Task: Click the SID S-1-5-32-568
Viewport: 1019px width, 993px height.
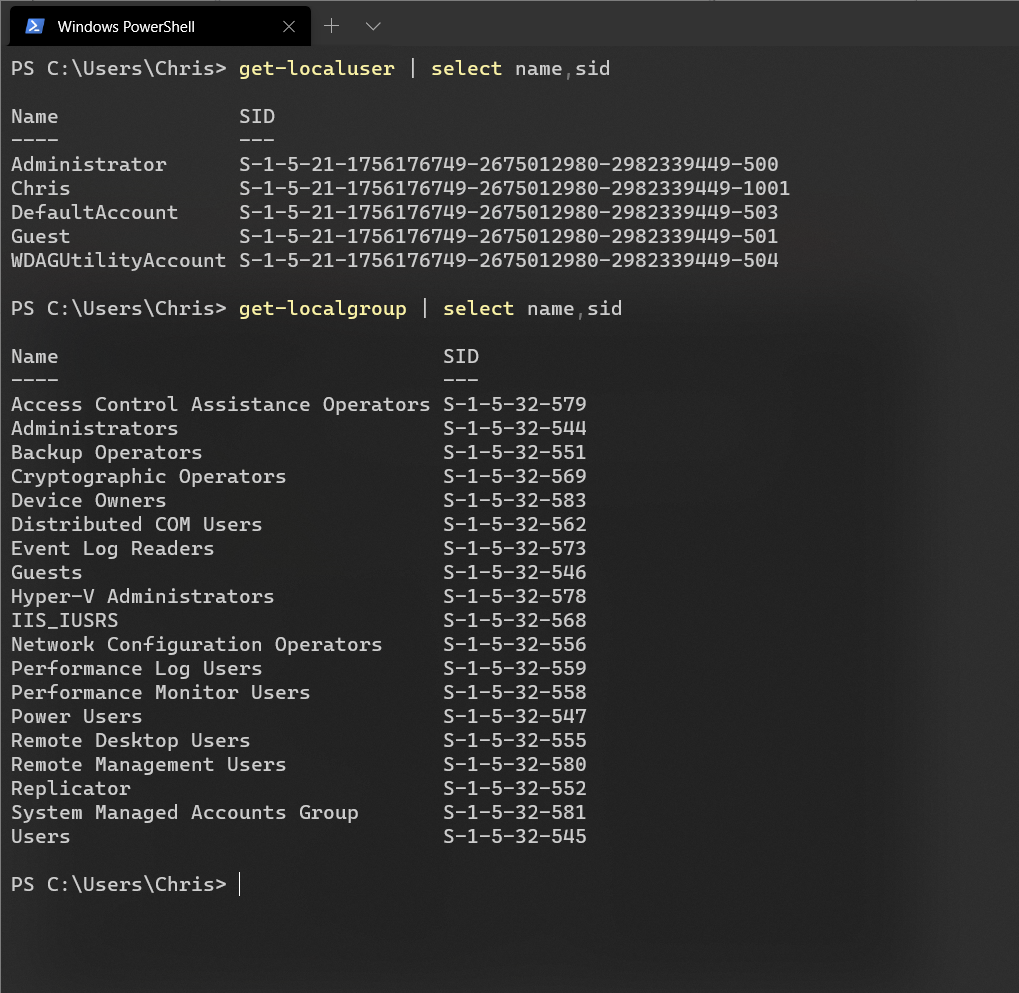Action: pos(515,621)
